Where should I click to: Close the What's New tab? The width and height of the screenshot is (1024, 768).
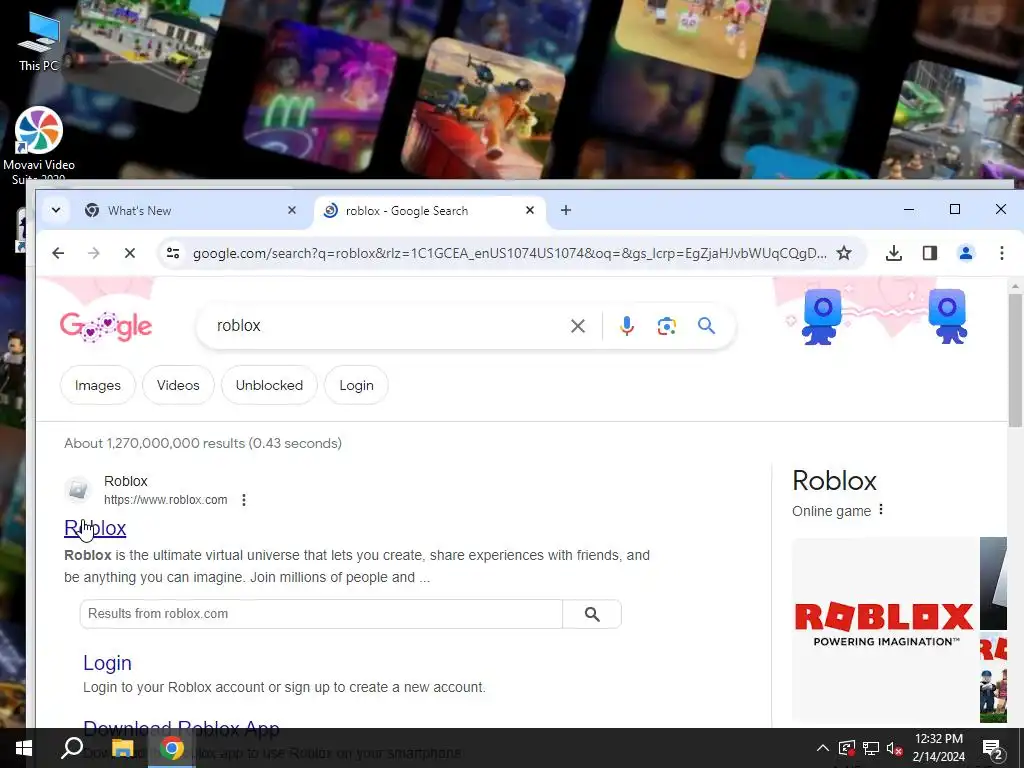click(x=292, y=210)
